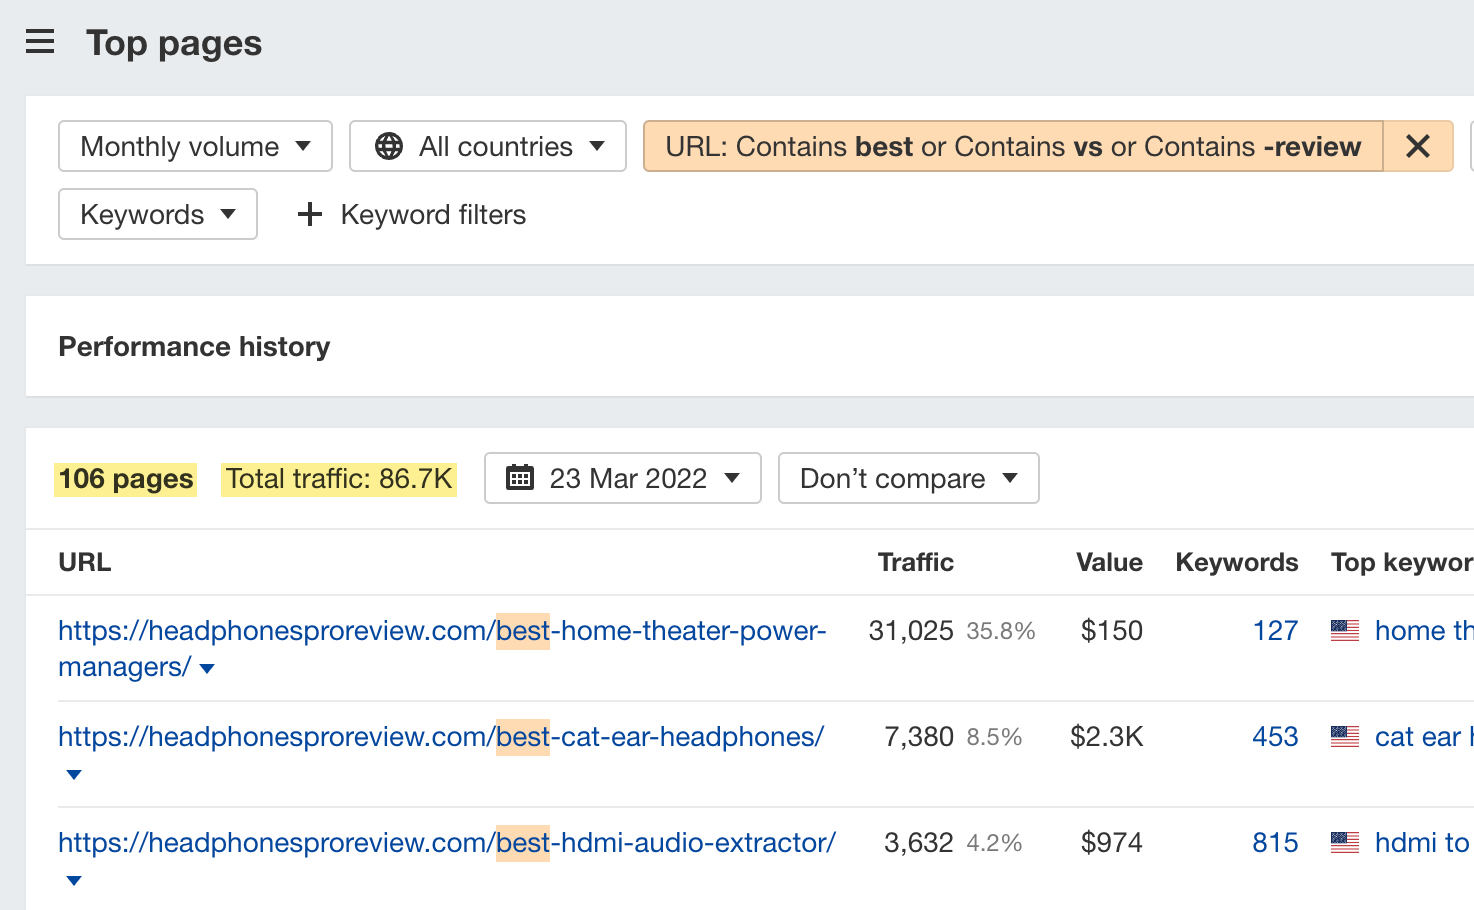Click the calendar icon next to the date
Screen dimensions: 1474x910
click(x=521, y=478)
